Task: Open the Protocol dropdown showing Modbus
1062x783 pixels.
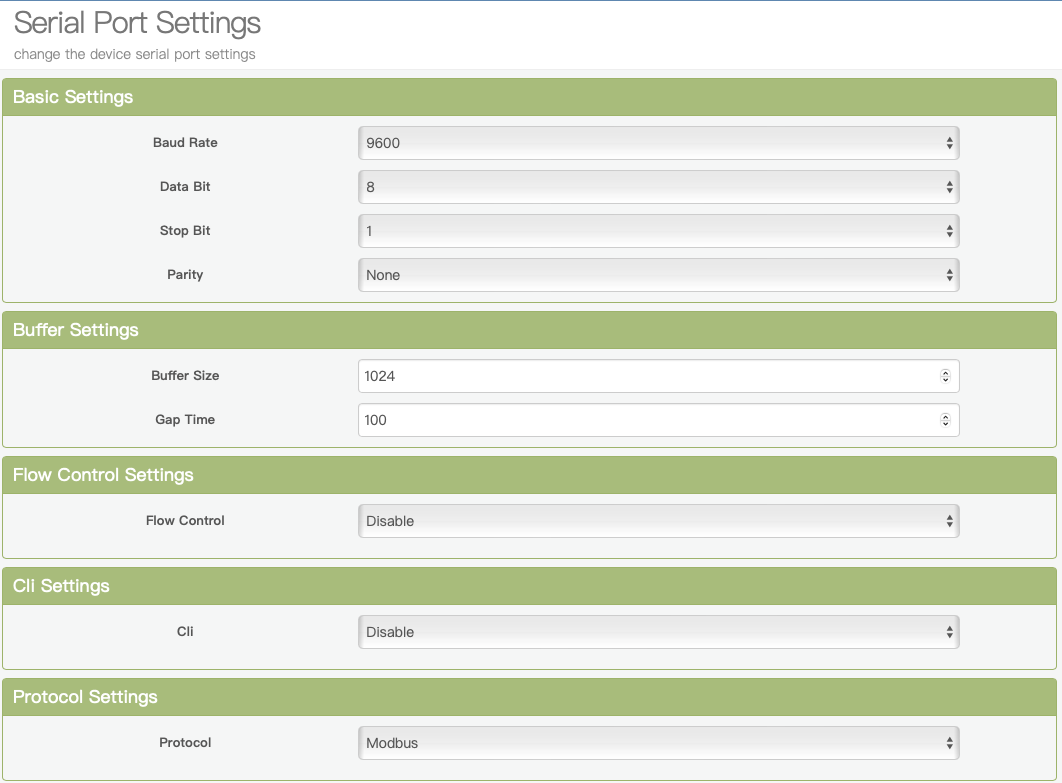Action: (658, 743)
